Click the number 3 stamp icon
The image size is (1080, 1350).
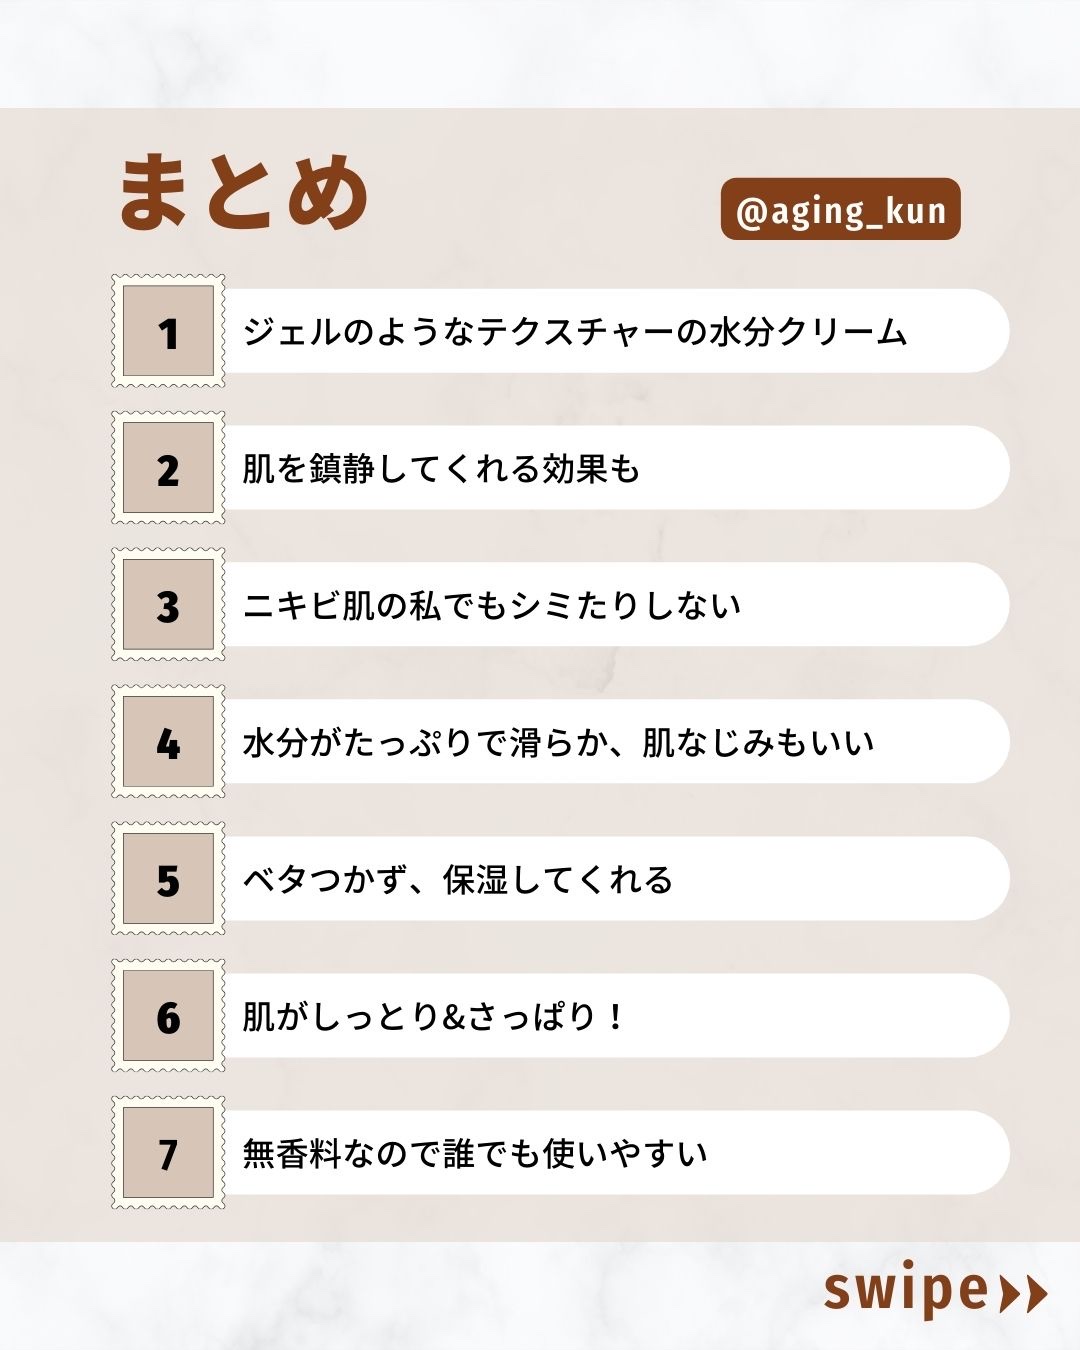click(x=168, y=605)
